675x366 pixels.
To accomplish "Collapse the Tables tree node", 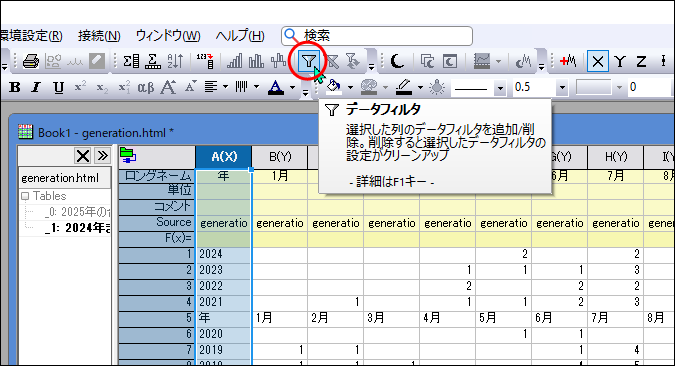I will tap(25, 196).
